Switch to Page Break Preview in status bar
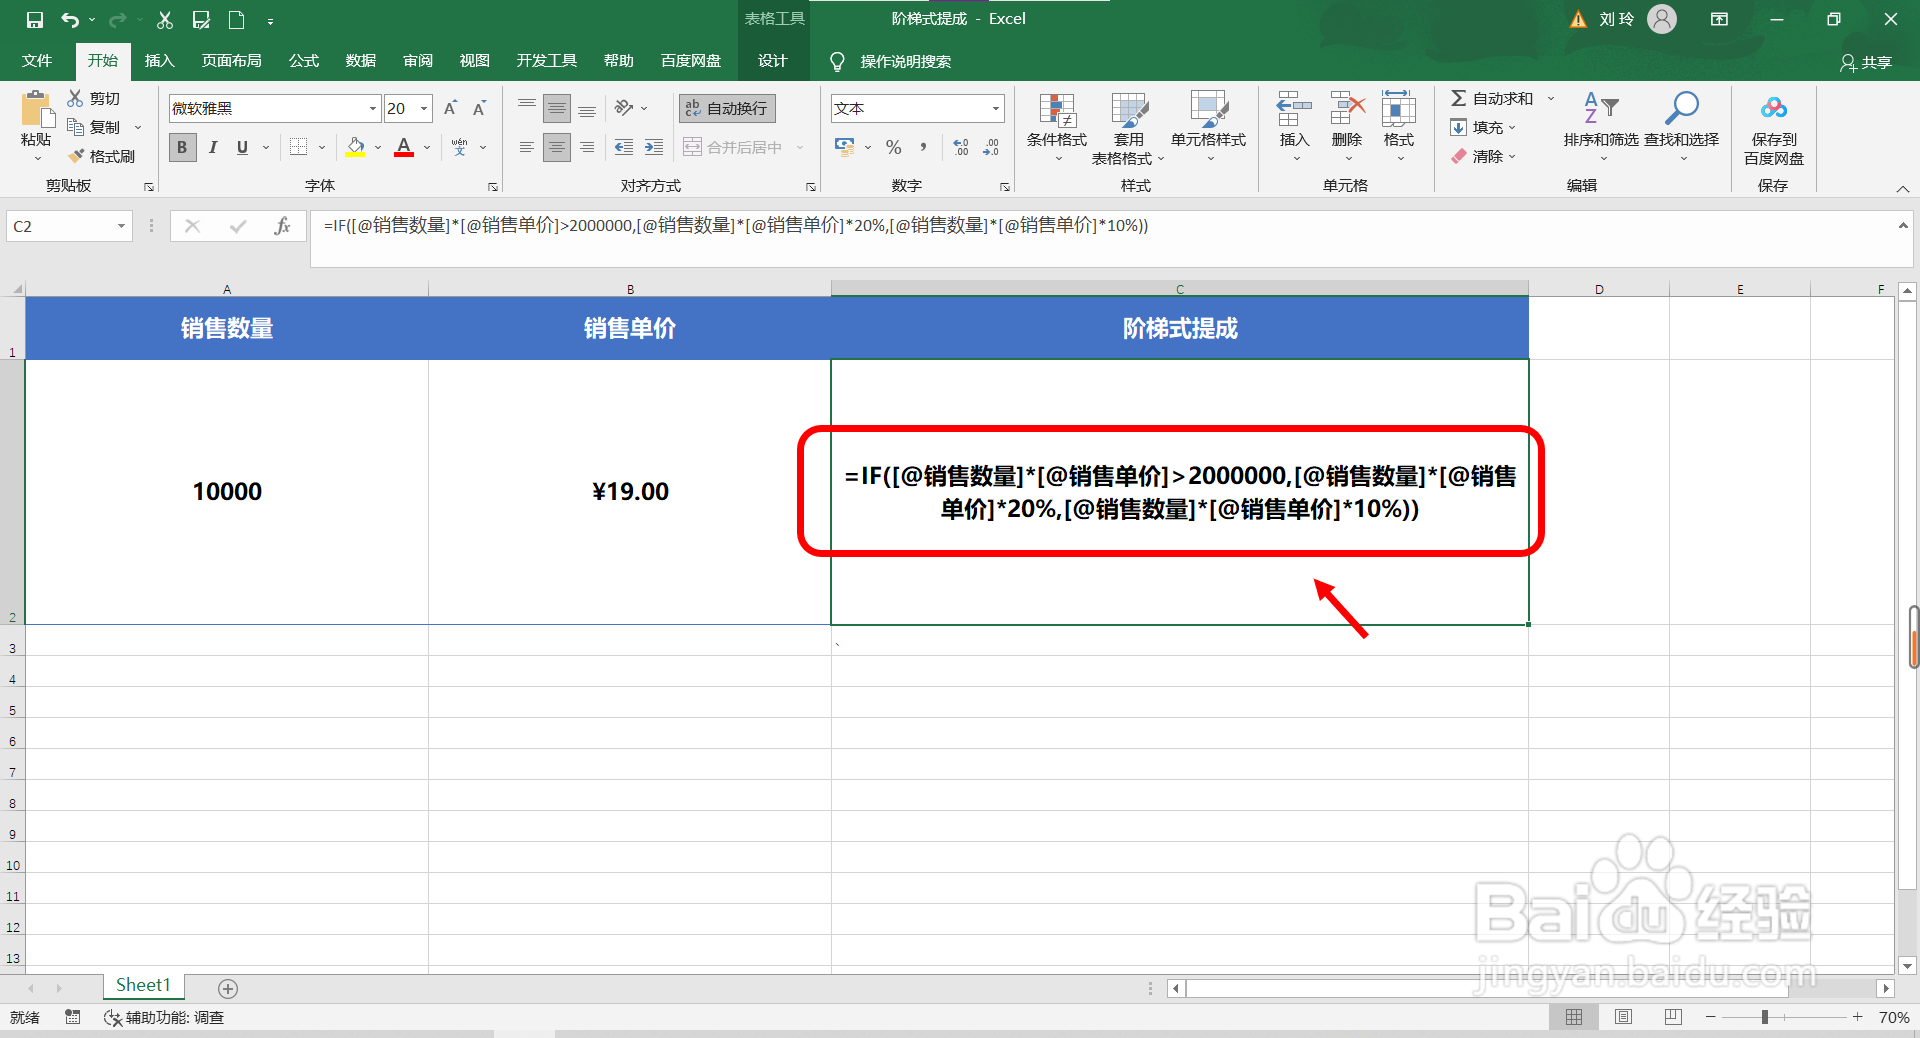The width and height of the screenshot is (1920, 1038). click(1673, 1017)
